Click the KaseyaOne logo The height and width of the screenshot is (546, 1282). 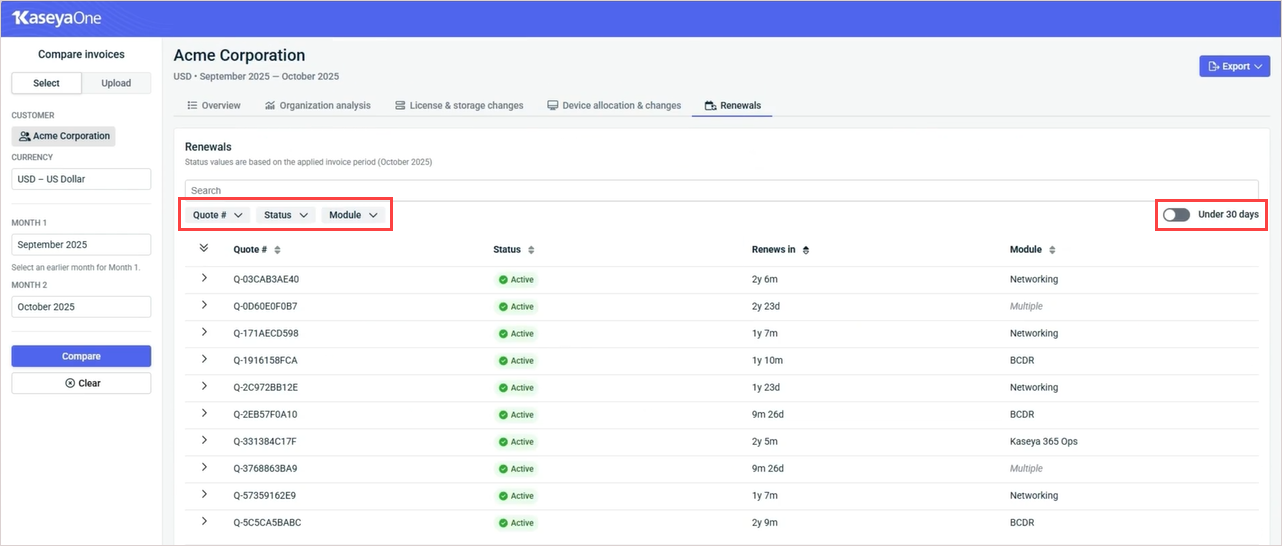[56, 18]
